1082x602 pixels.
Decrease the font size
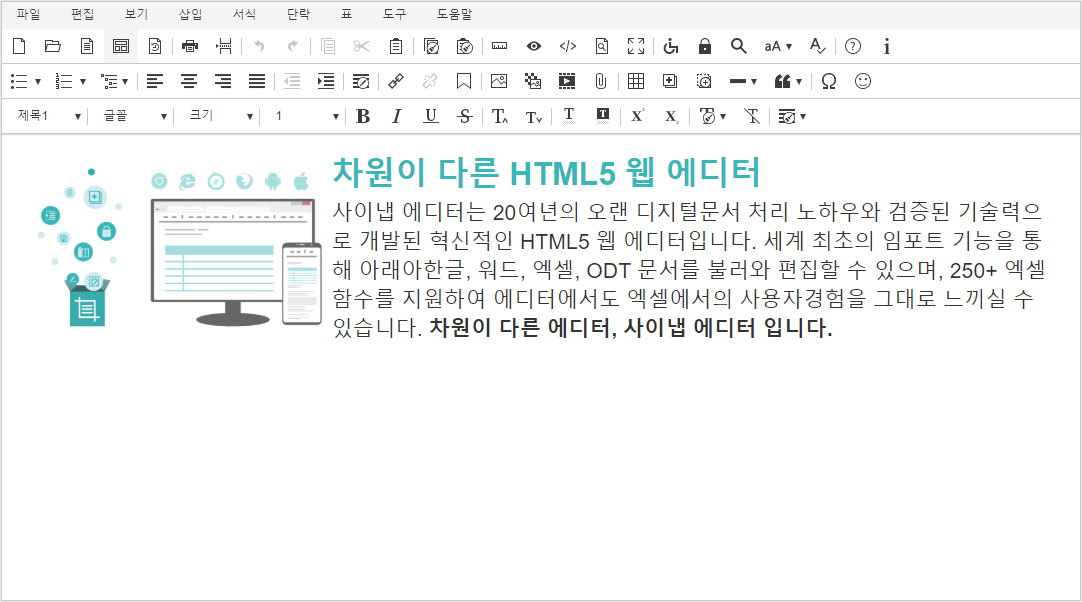534,116
